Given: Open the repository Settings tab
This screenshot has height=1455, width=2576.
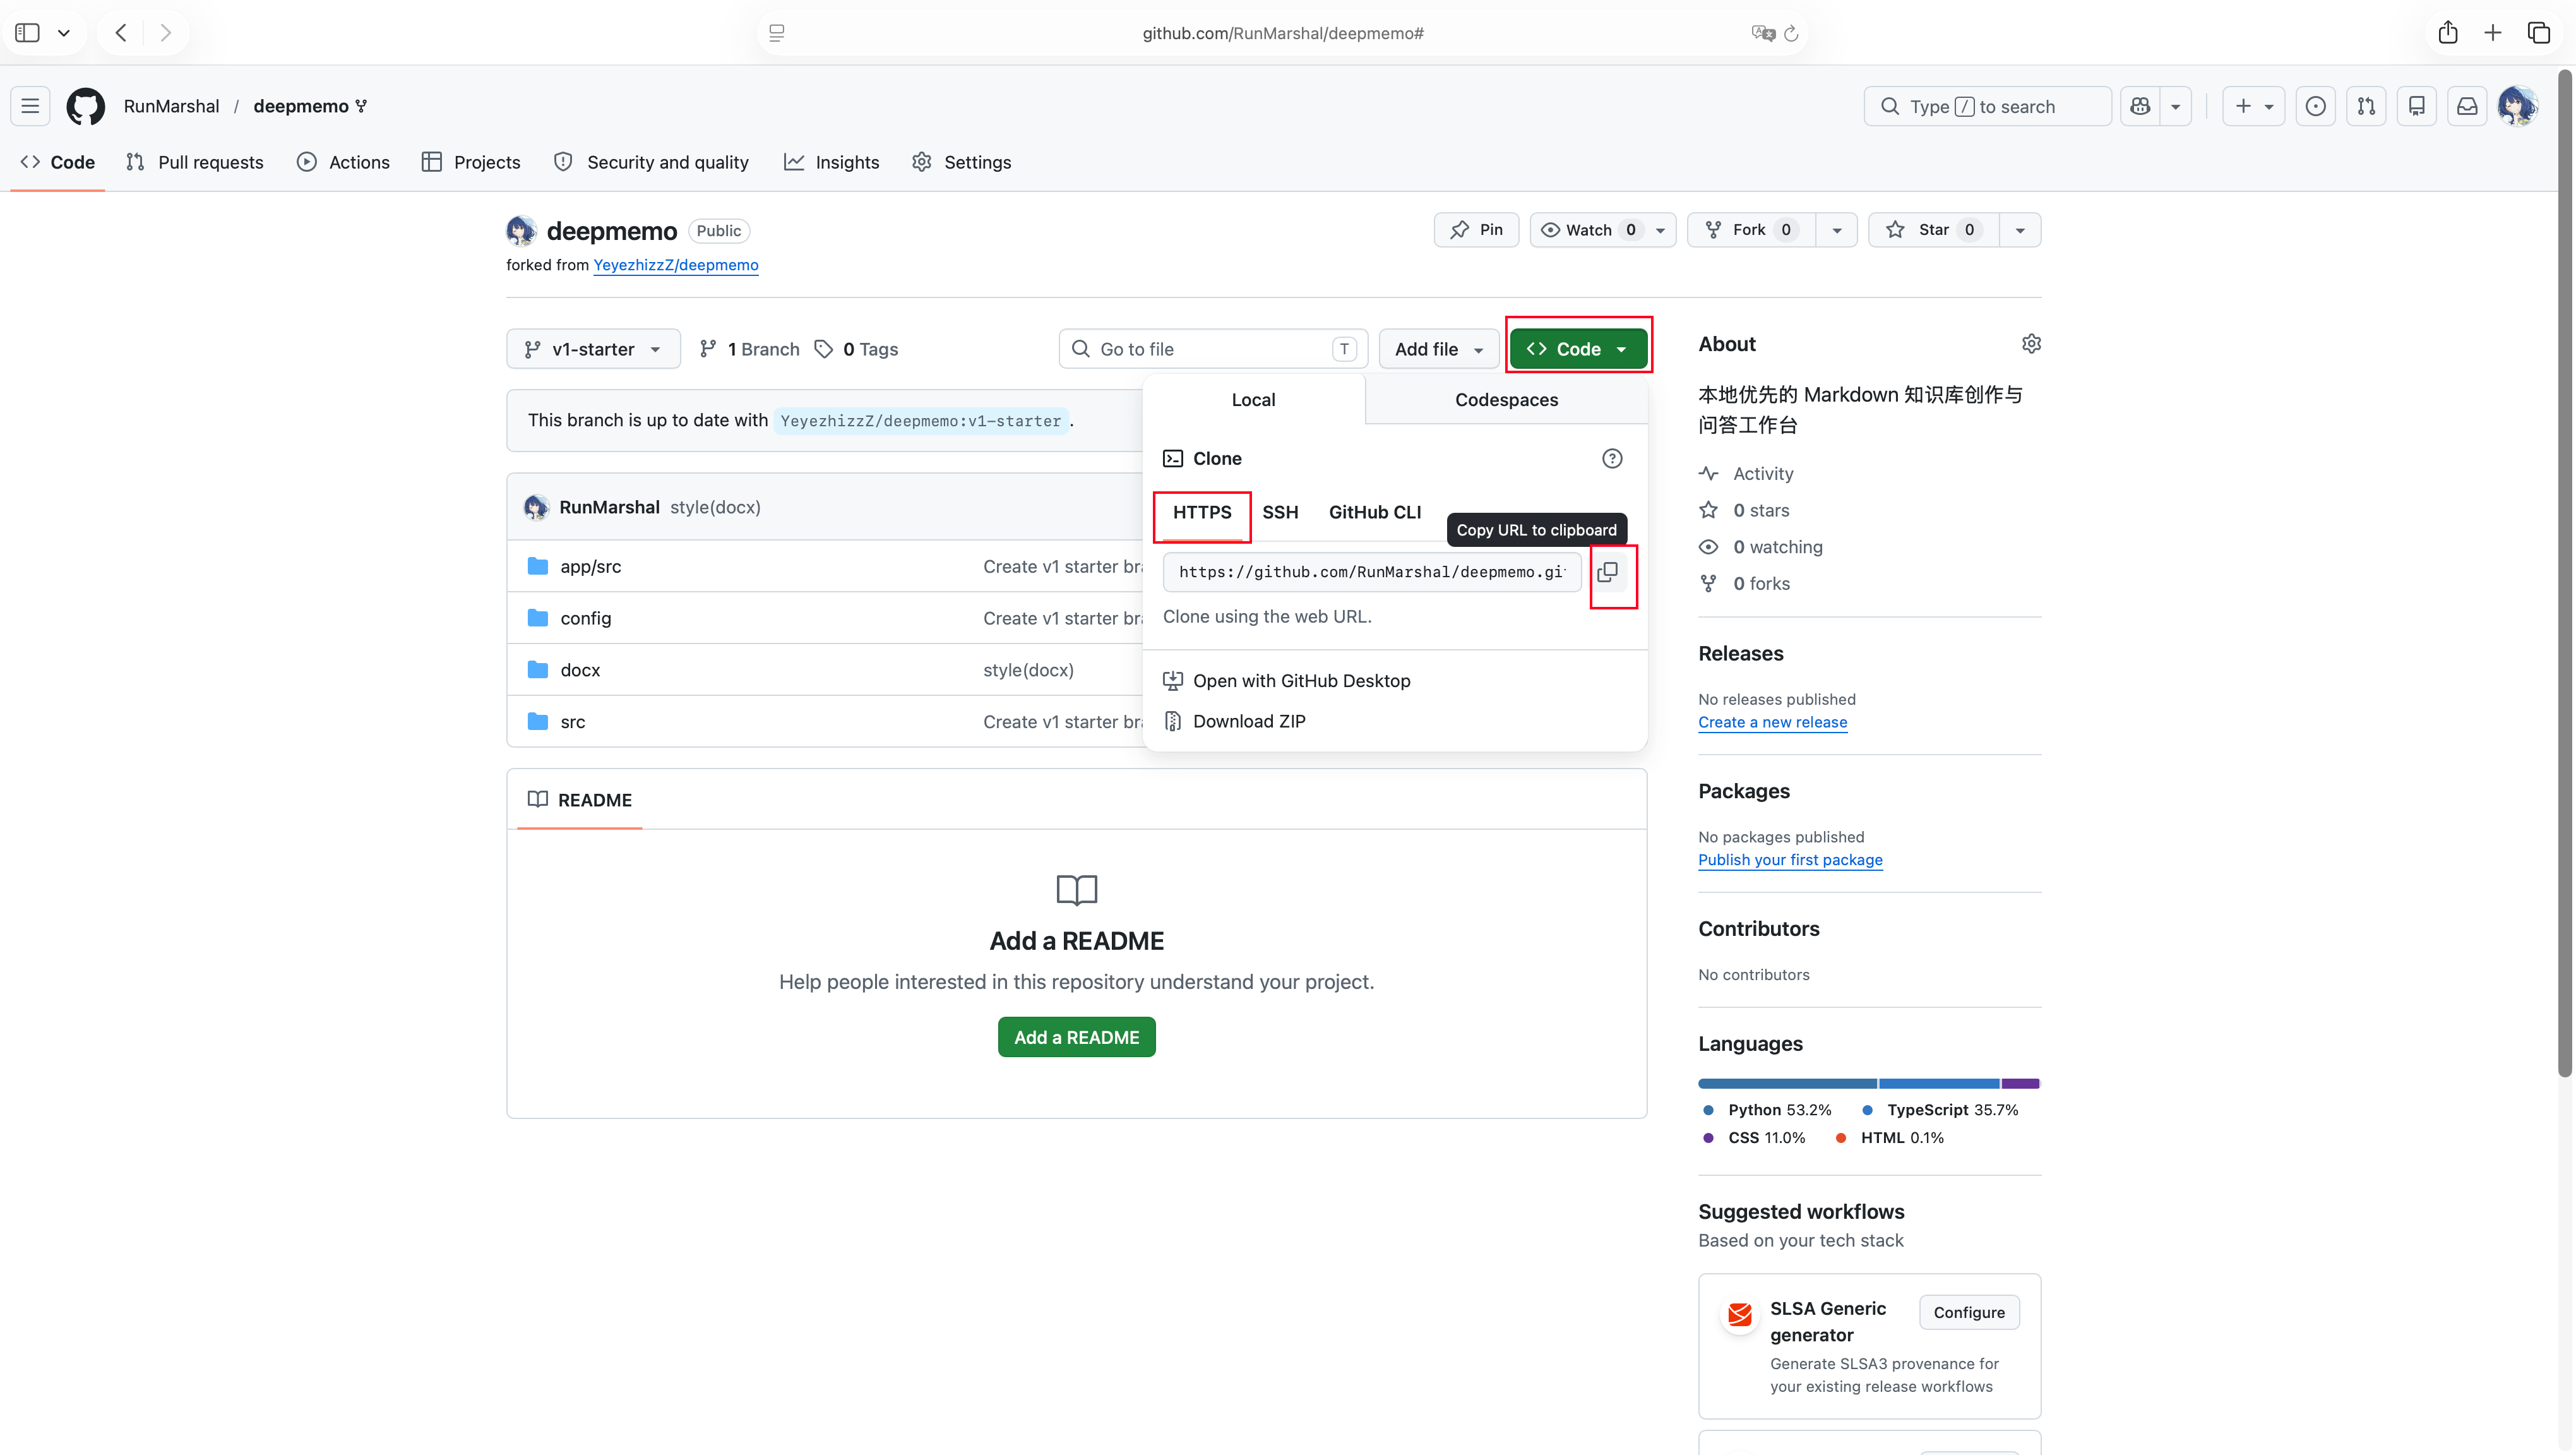Looking at the screenshot, I should coord(962,162).
